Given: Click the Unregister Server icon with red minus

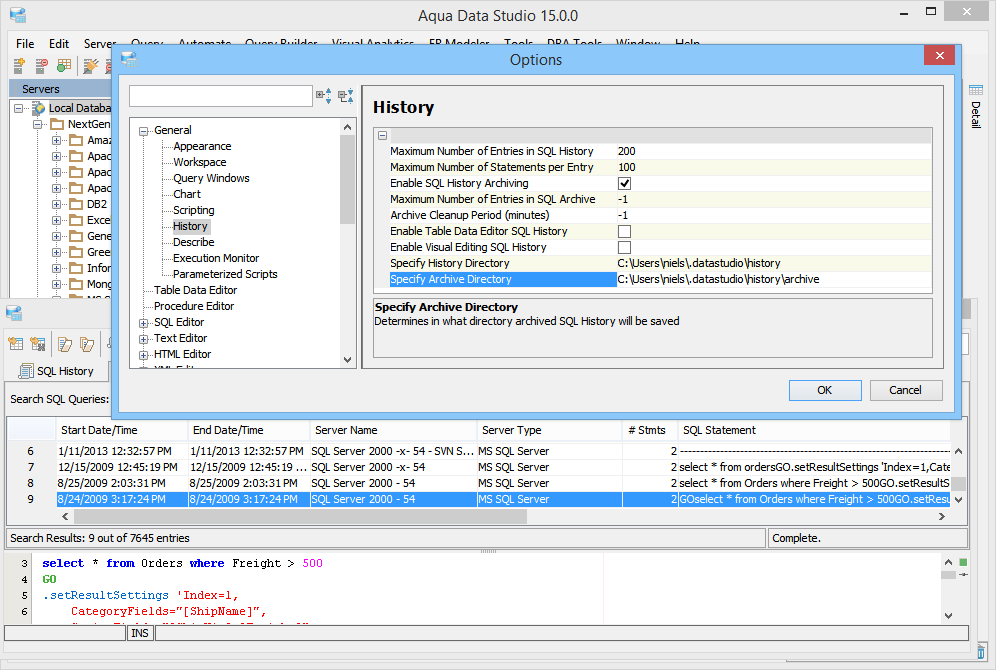Looking at the screenshot, I should (41, 65).
